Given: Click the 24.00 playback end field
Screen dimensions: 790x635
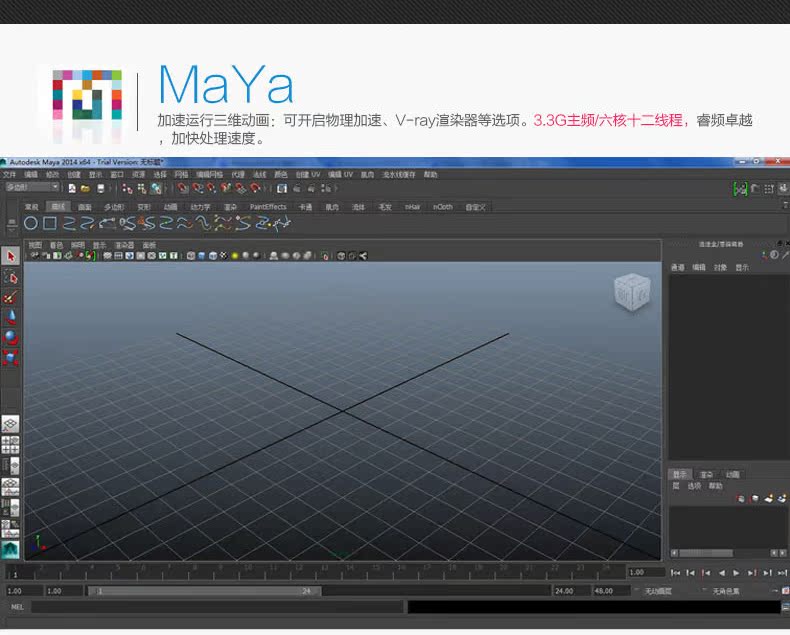Looking at the screenshot, I should point(570,591).
